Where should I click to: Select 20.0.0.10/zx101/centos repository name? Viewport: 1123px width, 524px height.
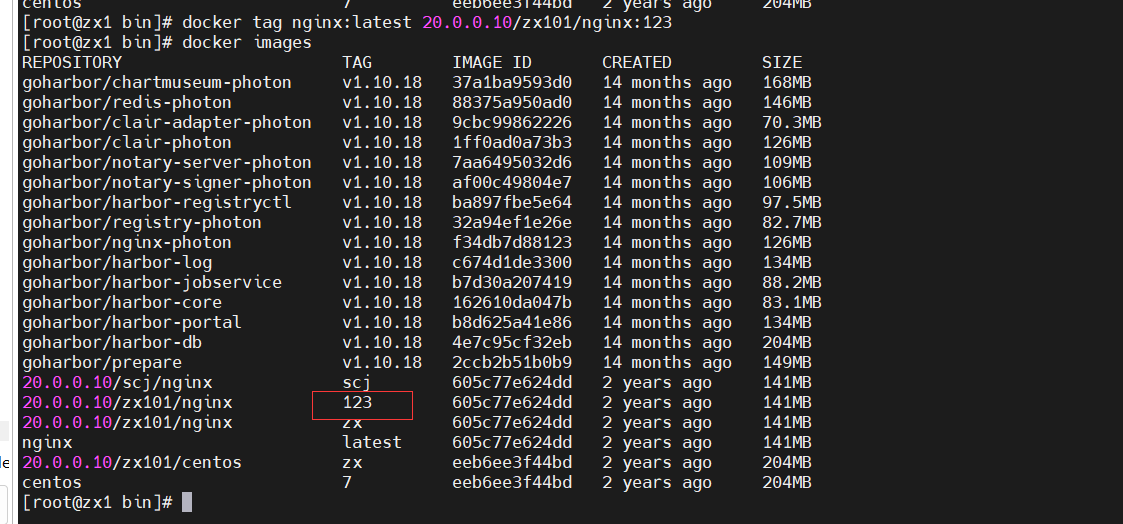pos(132,463)
